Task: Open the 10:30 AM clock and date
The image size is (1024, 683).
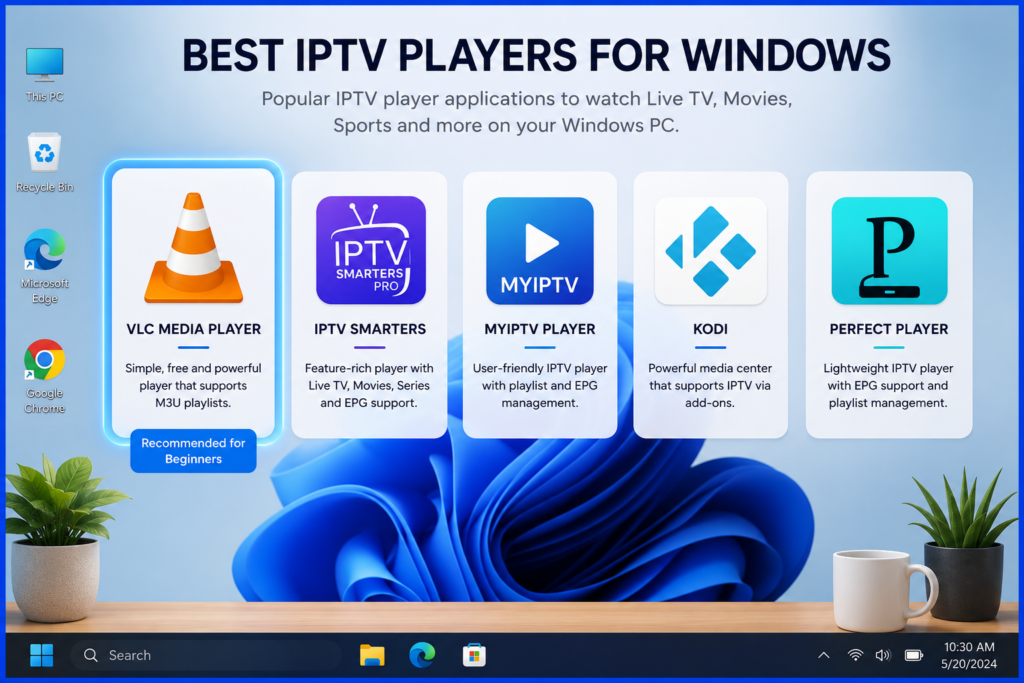Action: [969, 655]
